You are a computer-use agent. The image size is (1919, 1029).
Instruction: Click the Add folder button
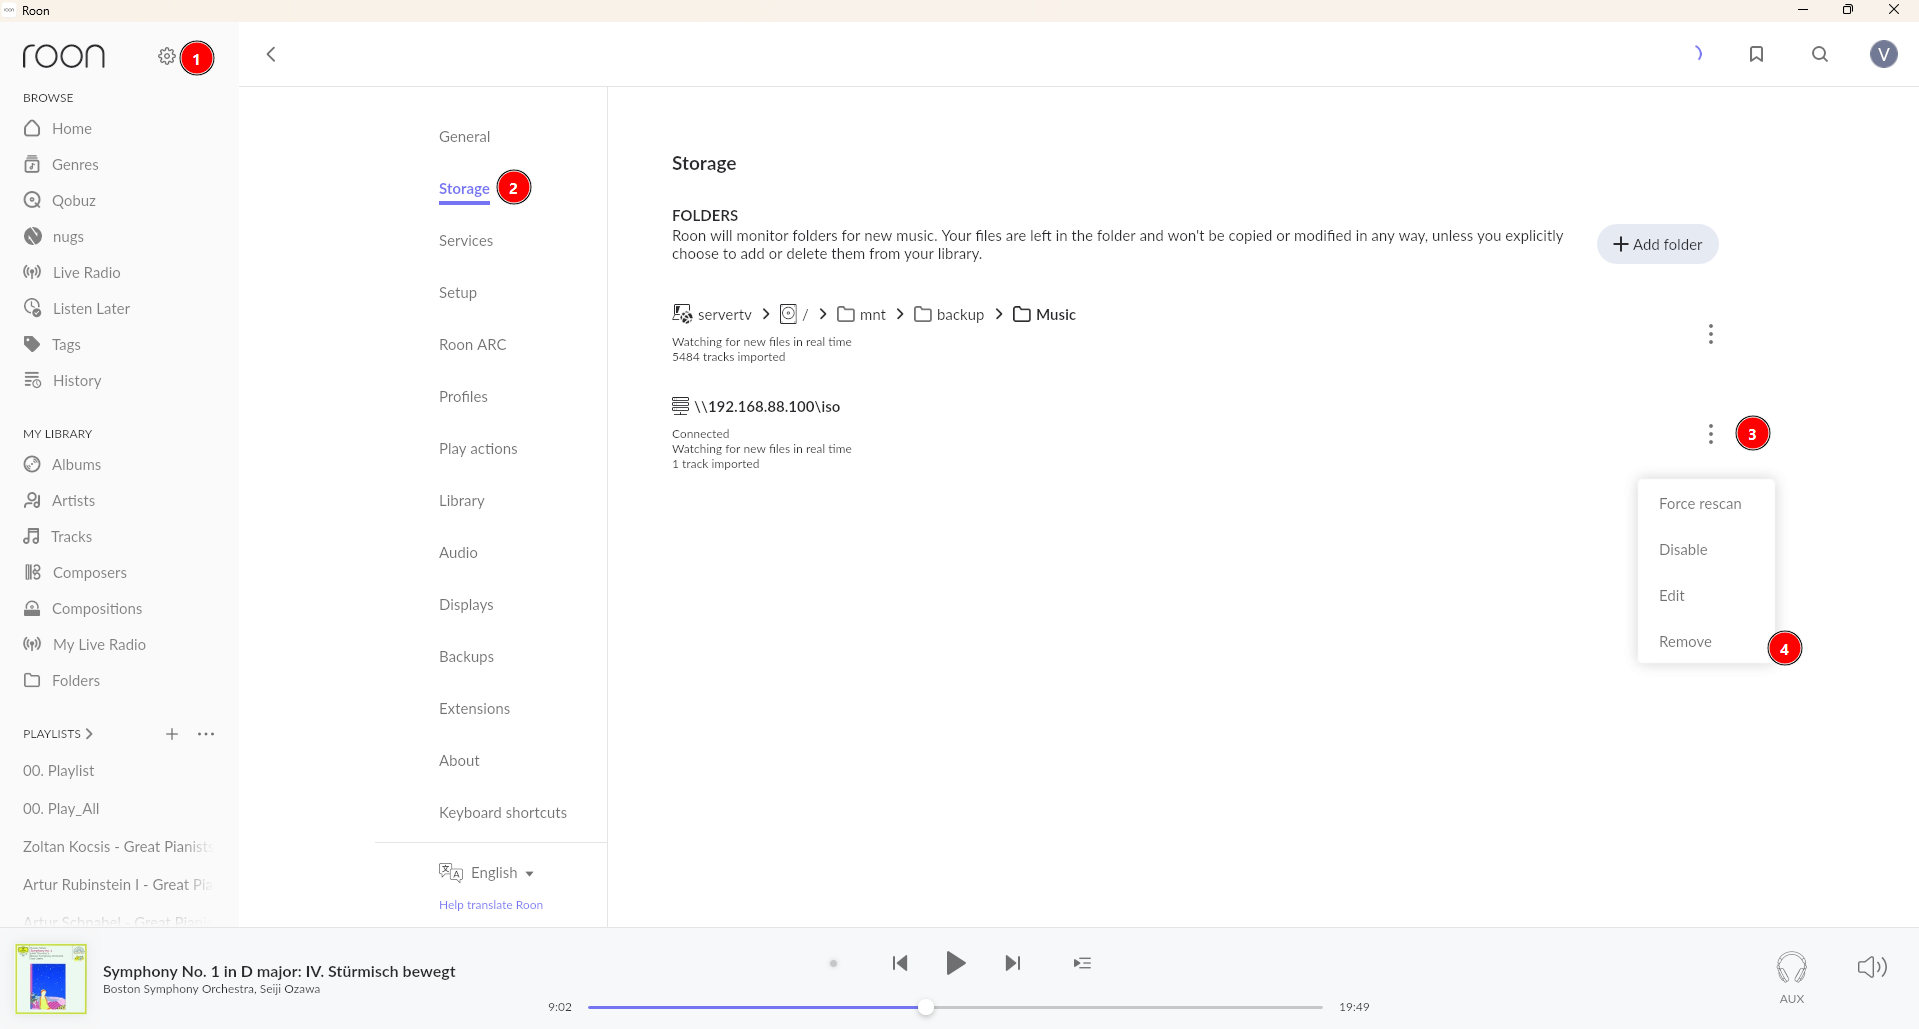click(1657, 244)
